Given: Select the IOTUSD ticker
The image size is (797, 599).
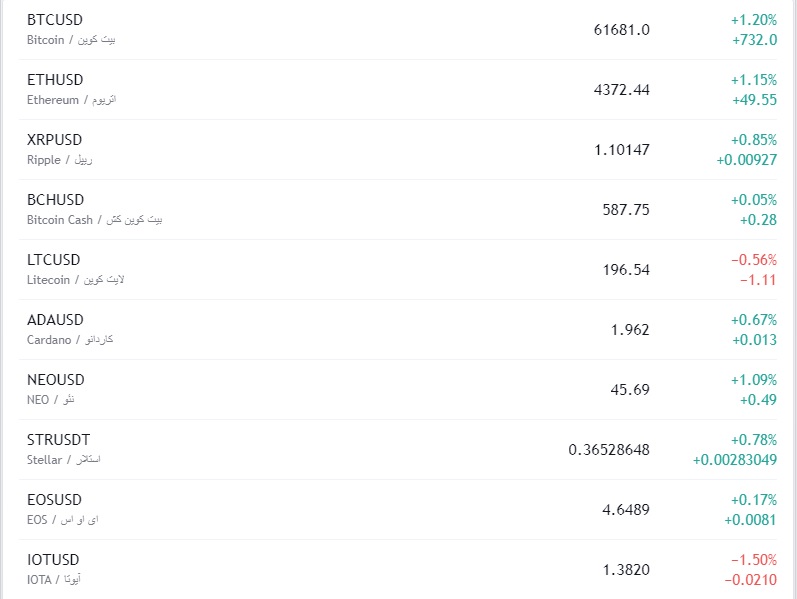Looking at the screenshot, I should coord(53,560).
